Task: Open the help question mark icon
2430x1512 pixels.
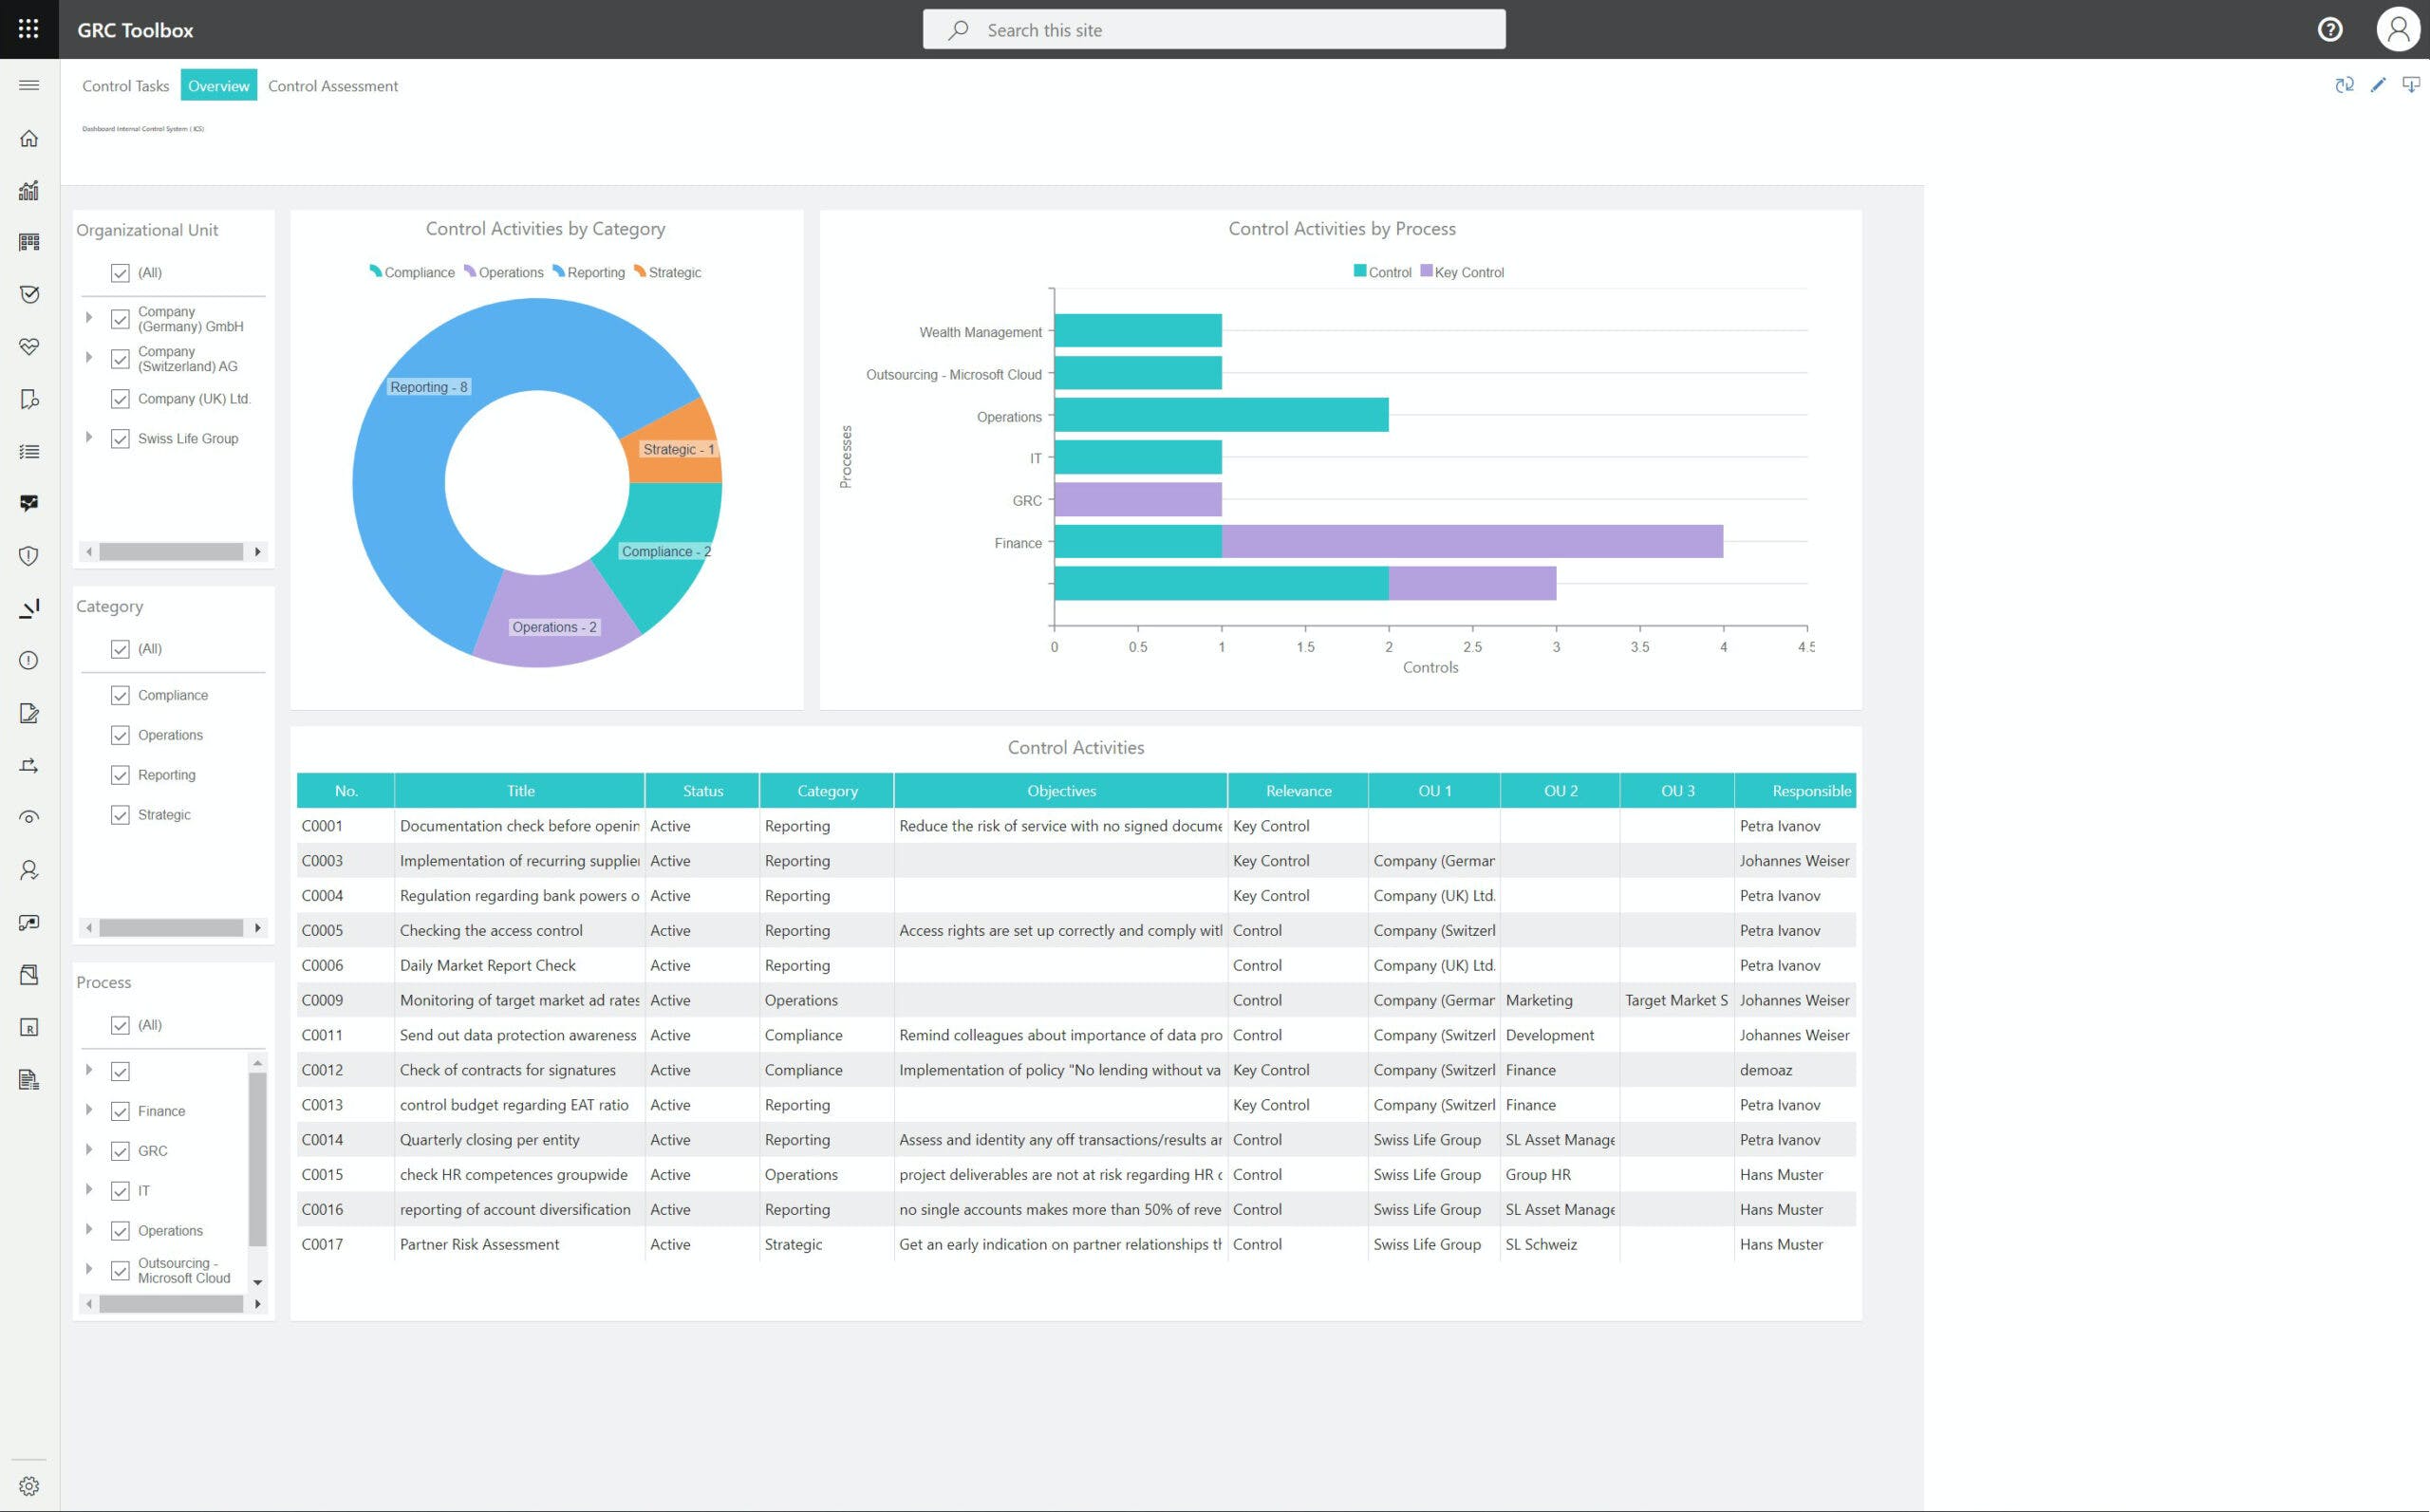Action: pyautogui.click(x=2330, y=29)
